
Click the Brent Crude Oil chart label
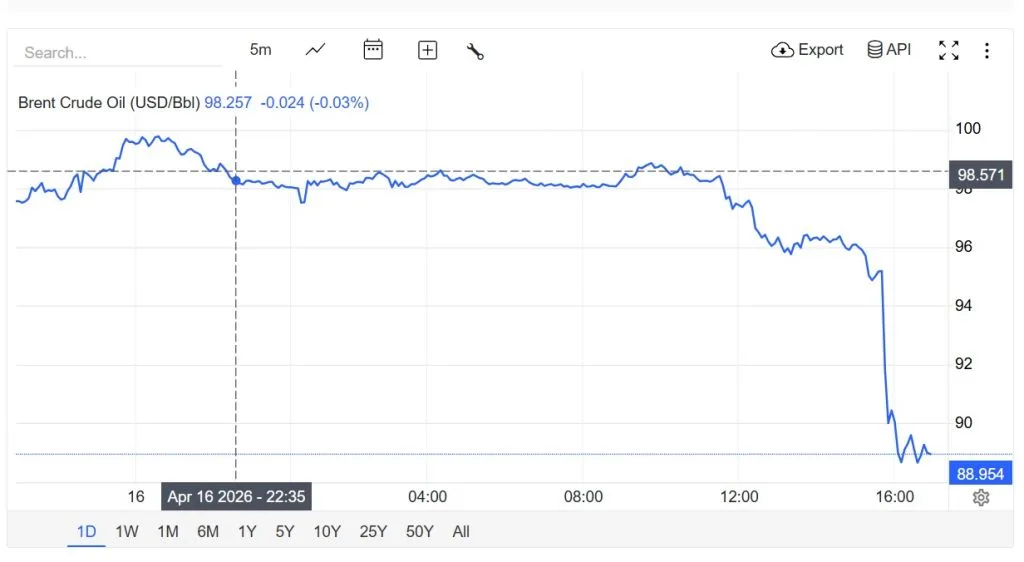click(110, 102)
